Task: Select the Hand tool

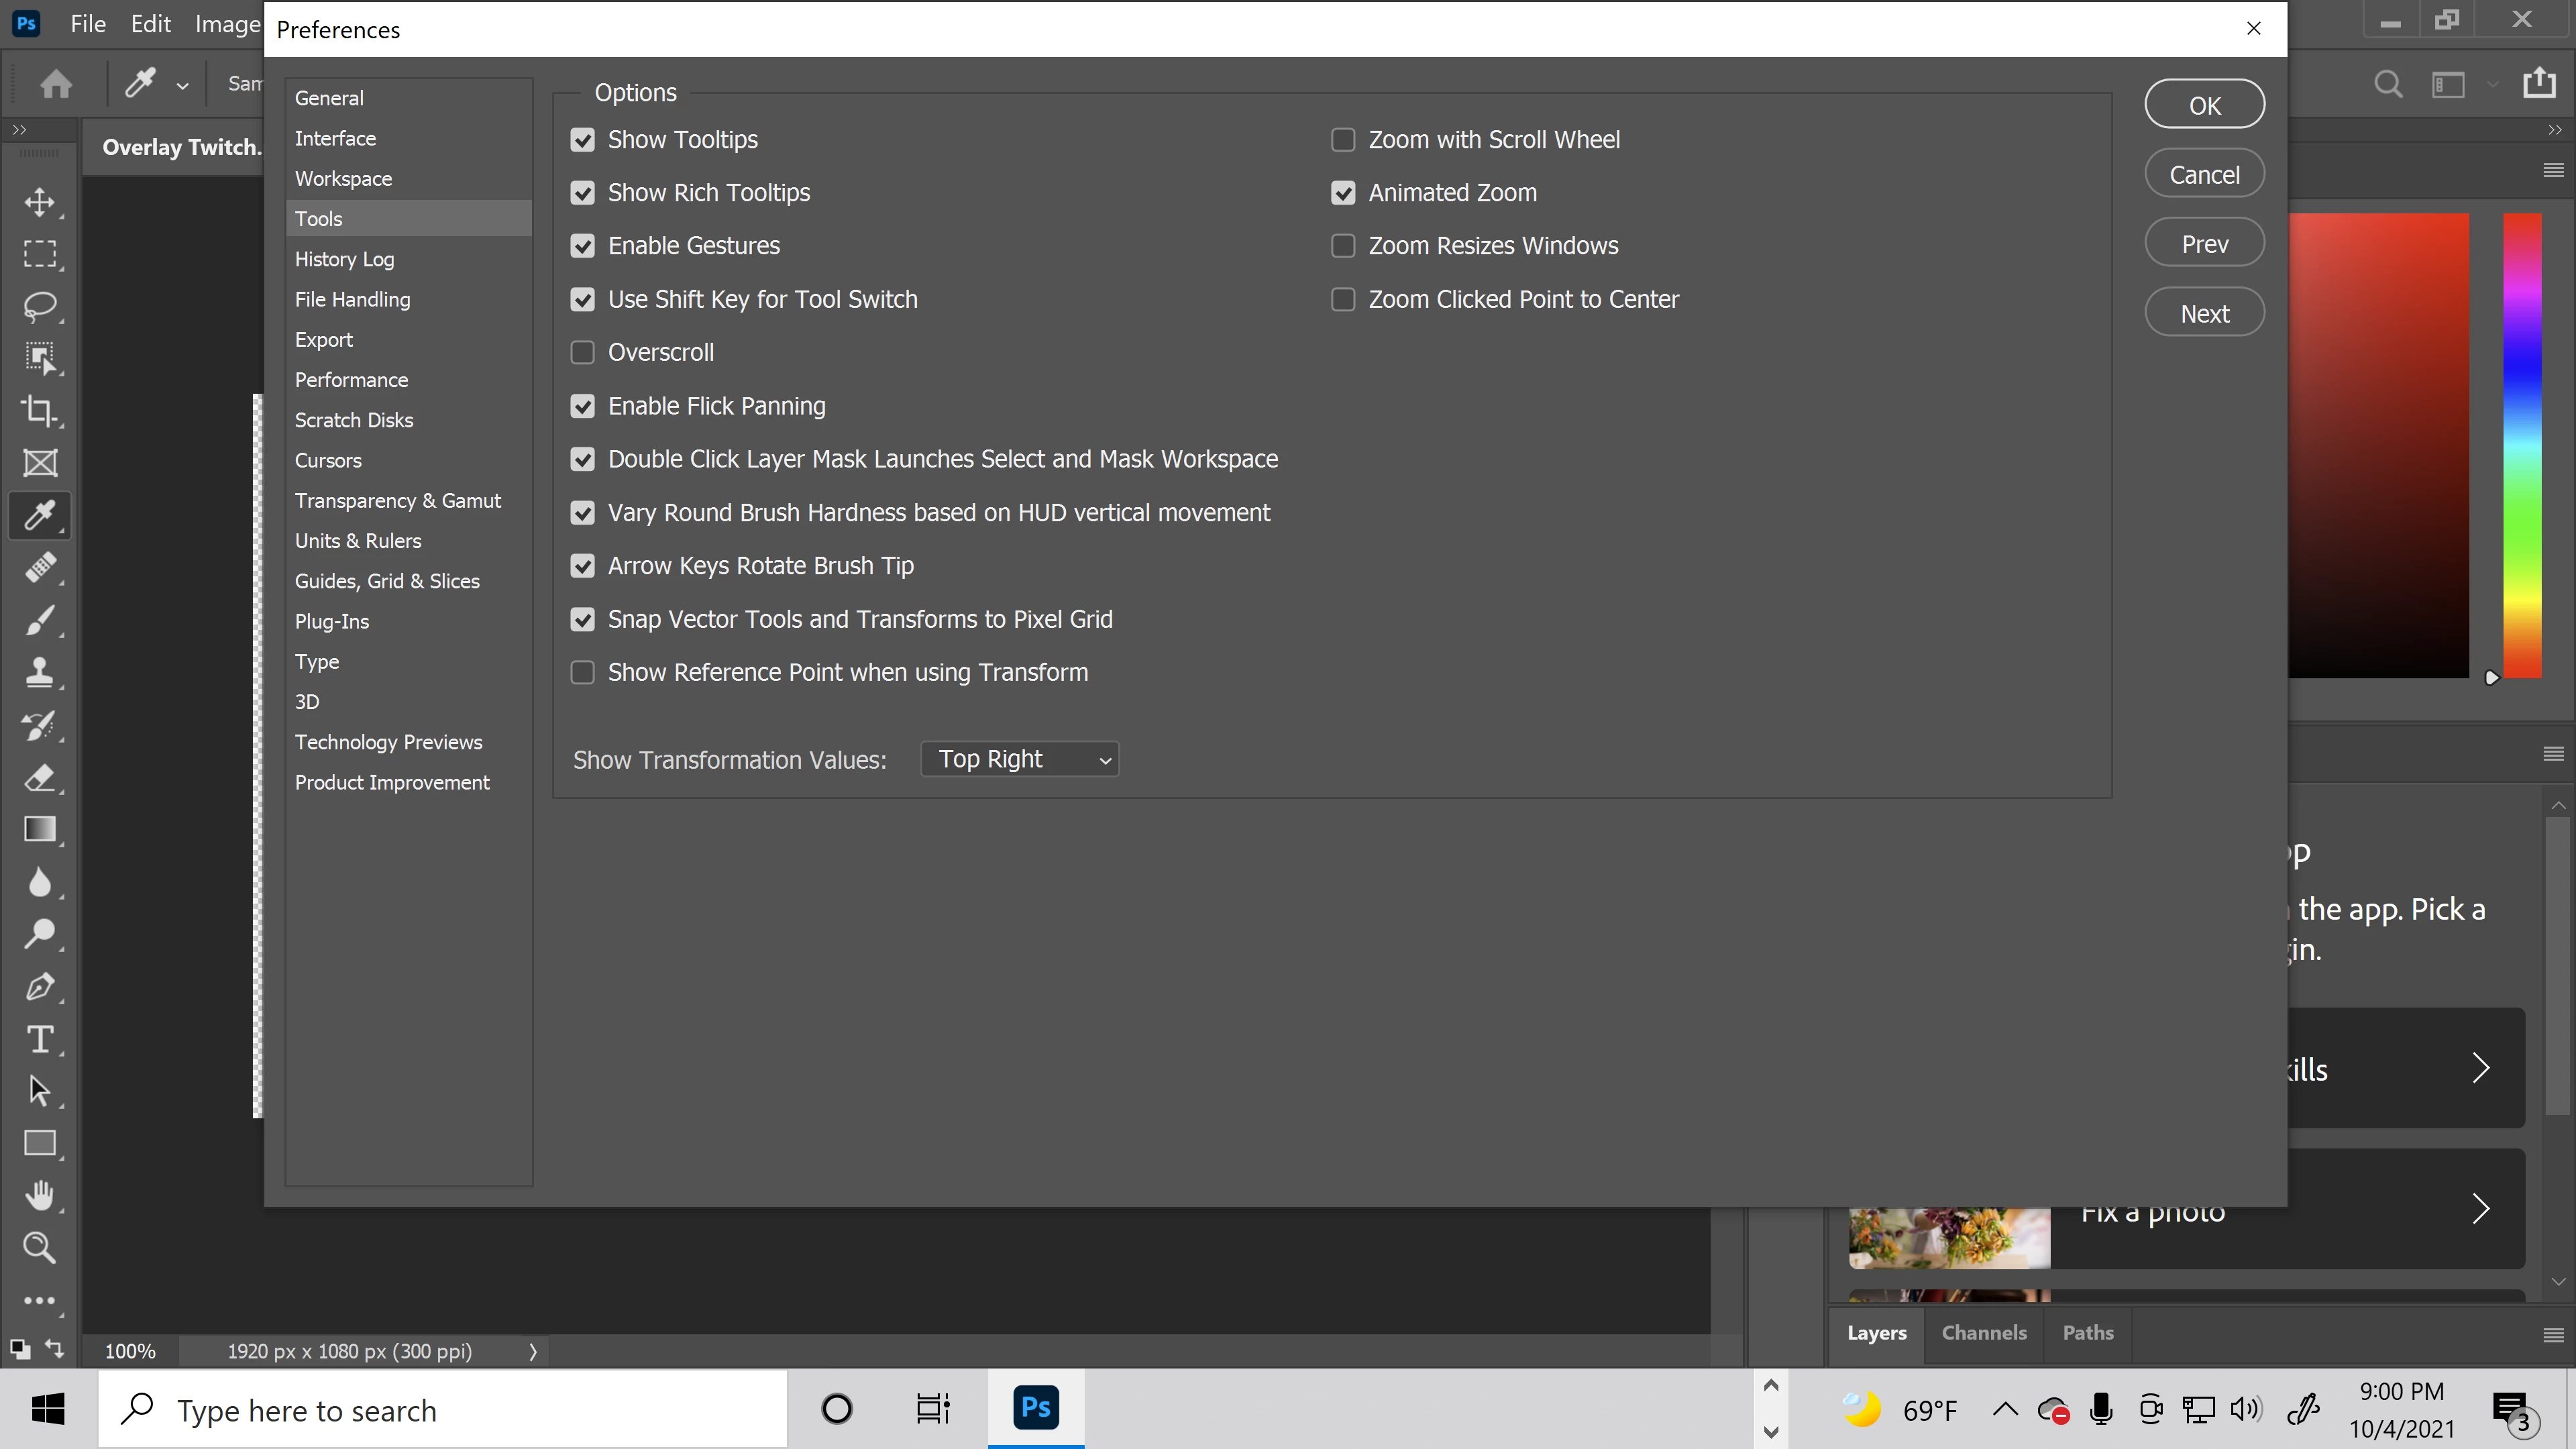Action: click(x=40, y=1195)
